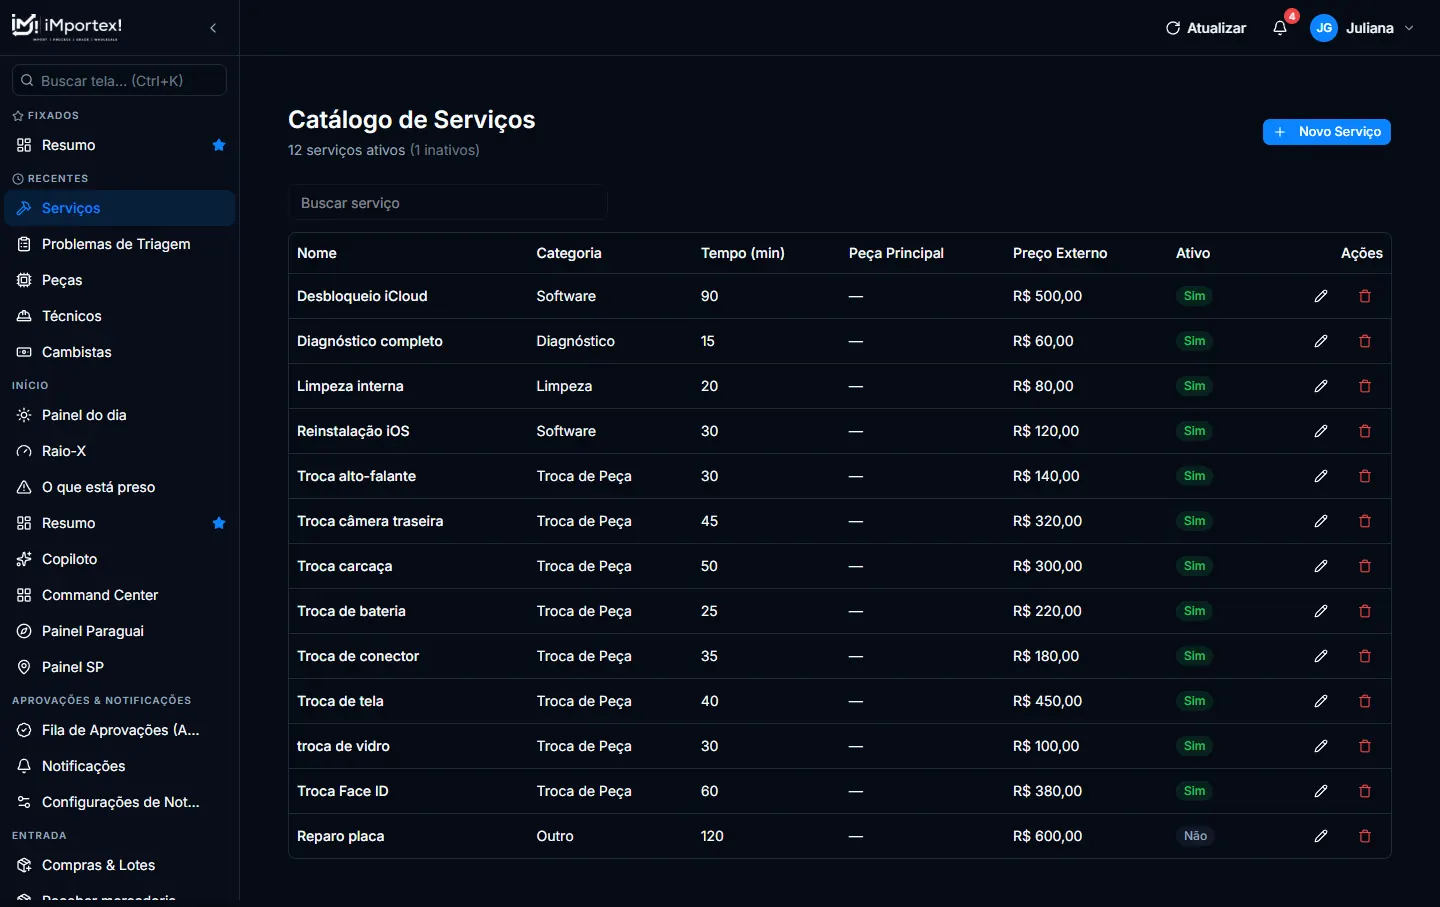1440x907 pixels.
Task: Delete the Diagnóstico completo service
Action: coord(1365,341)
